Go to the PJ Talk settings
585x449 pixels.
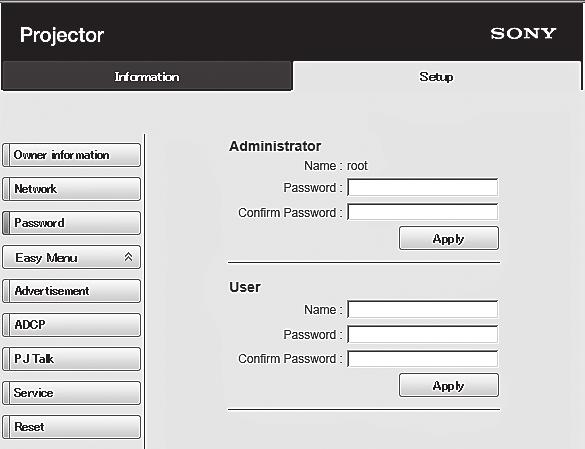(72, 359)
